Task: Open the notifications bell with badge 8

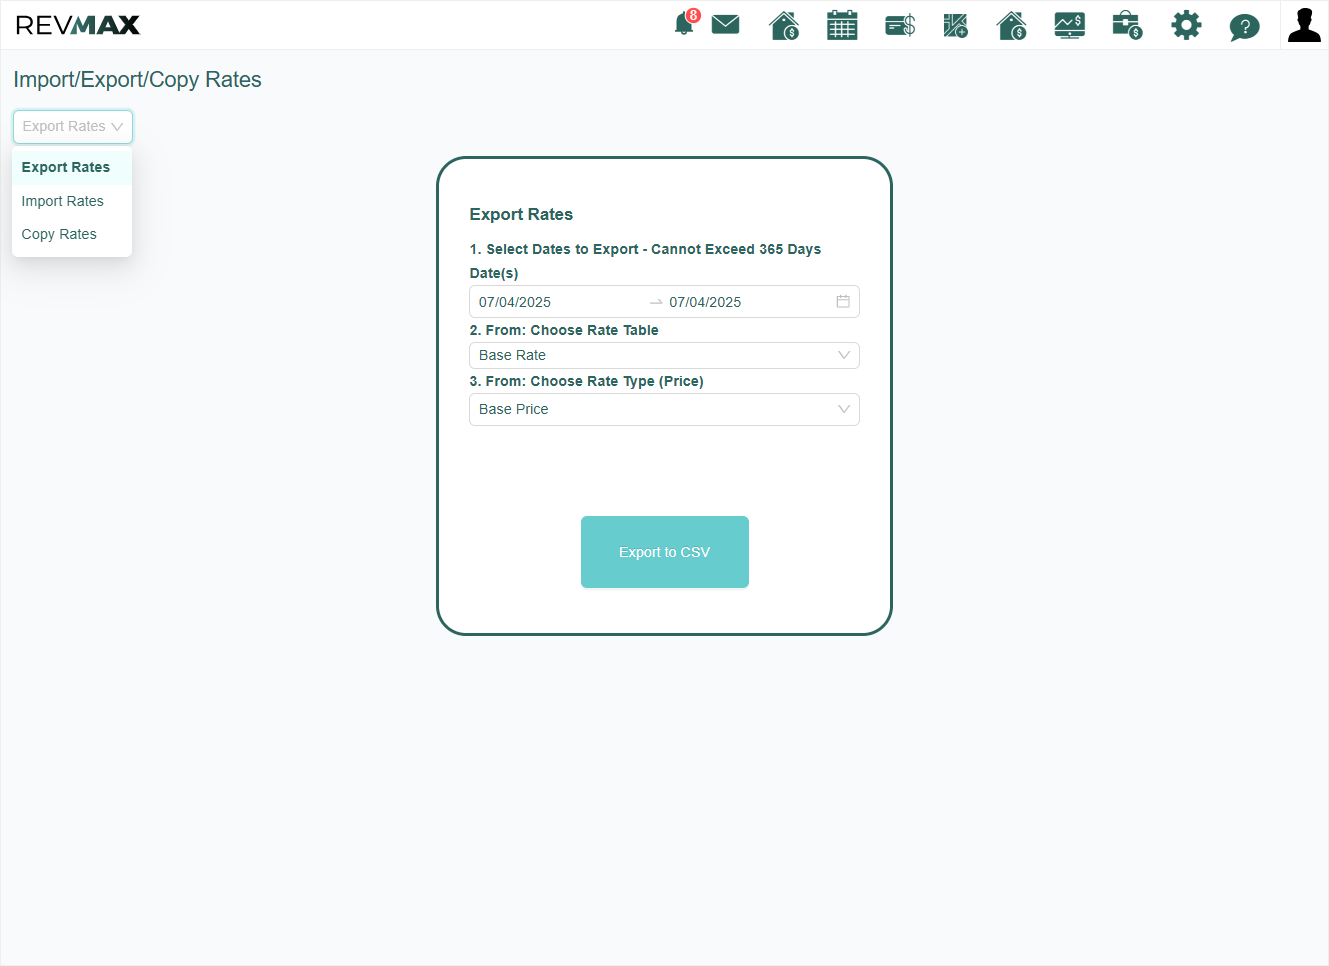Action: click(x=685, y=24)
